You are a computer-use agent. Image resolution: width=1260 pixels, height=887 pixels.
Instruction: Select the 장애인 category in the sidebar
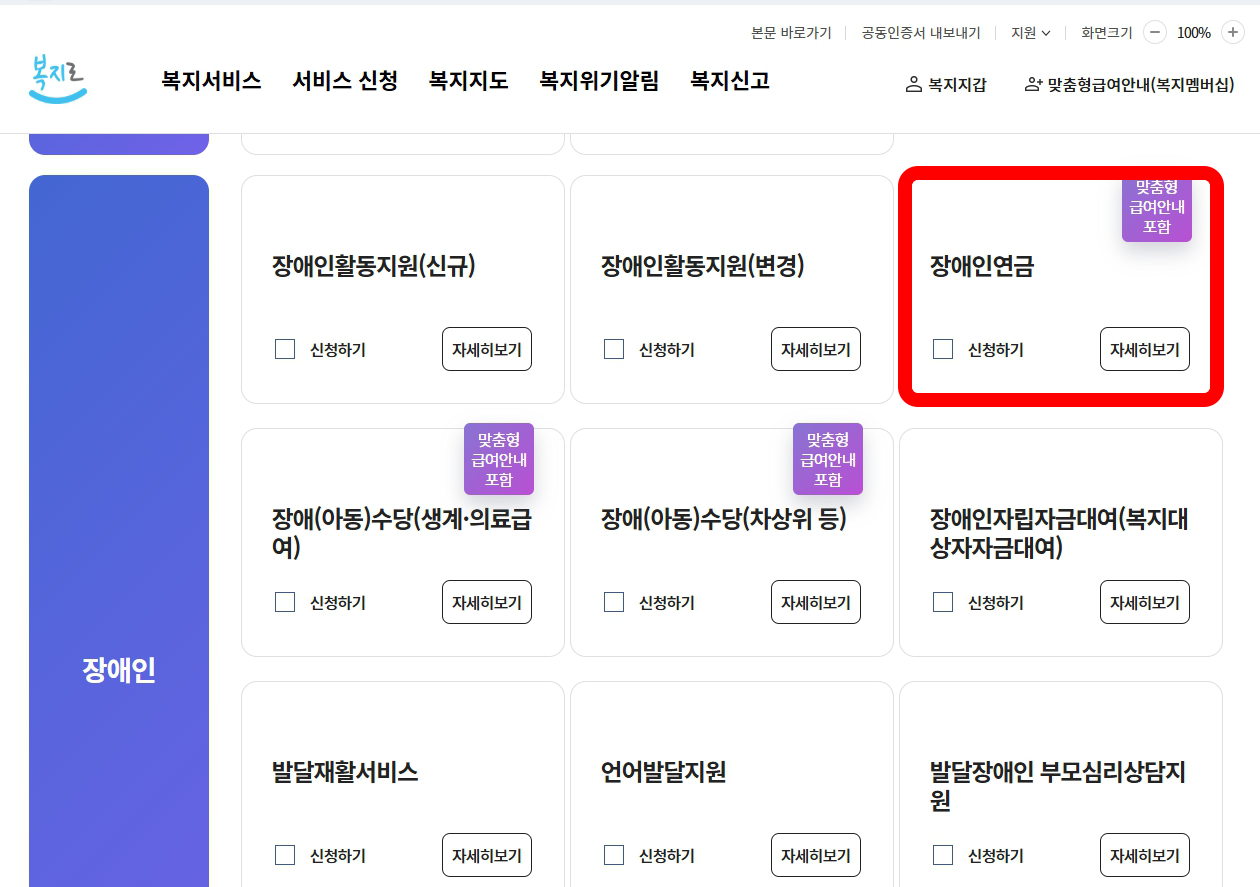click(119, 671)
